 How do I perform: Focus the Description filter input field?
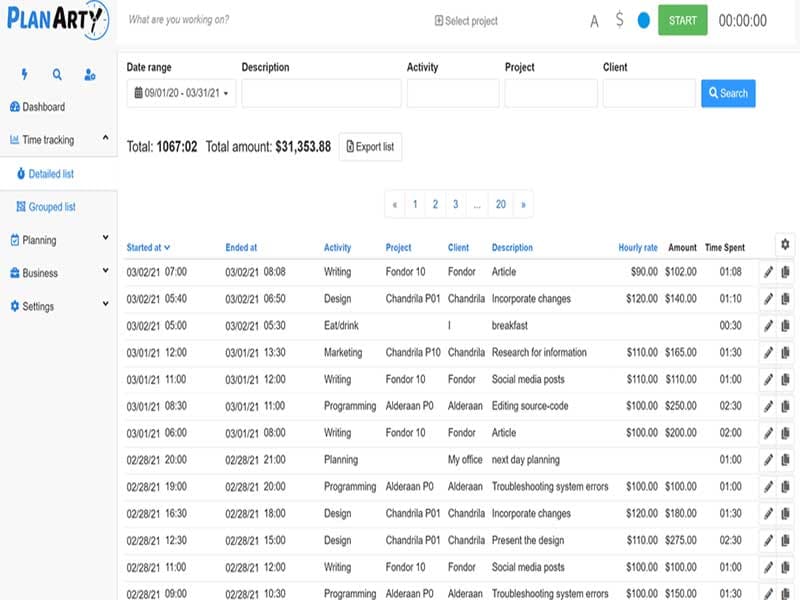[x=321, y=93]
